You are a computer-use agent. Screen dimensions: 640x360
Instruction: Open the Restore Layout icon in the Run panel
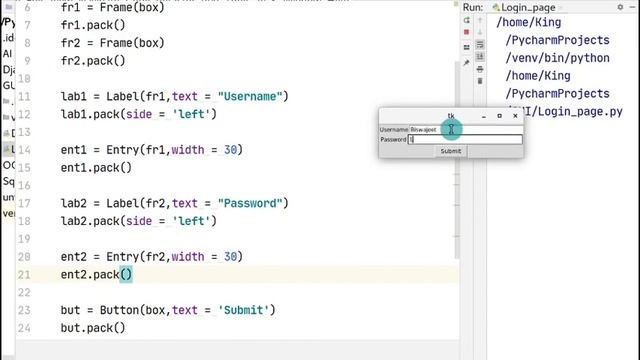467,47
